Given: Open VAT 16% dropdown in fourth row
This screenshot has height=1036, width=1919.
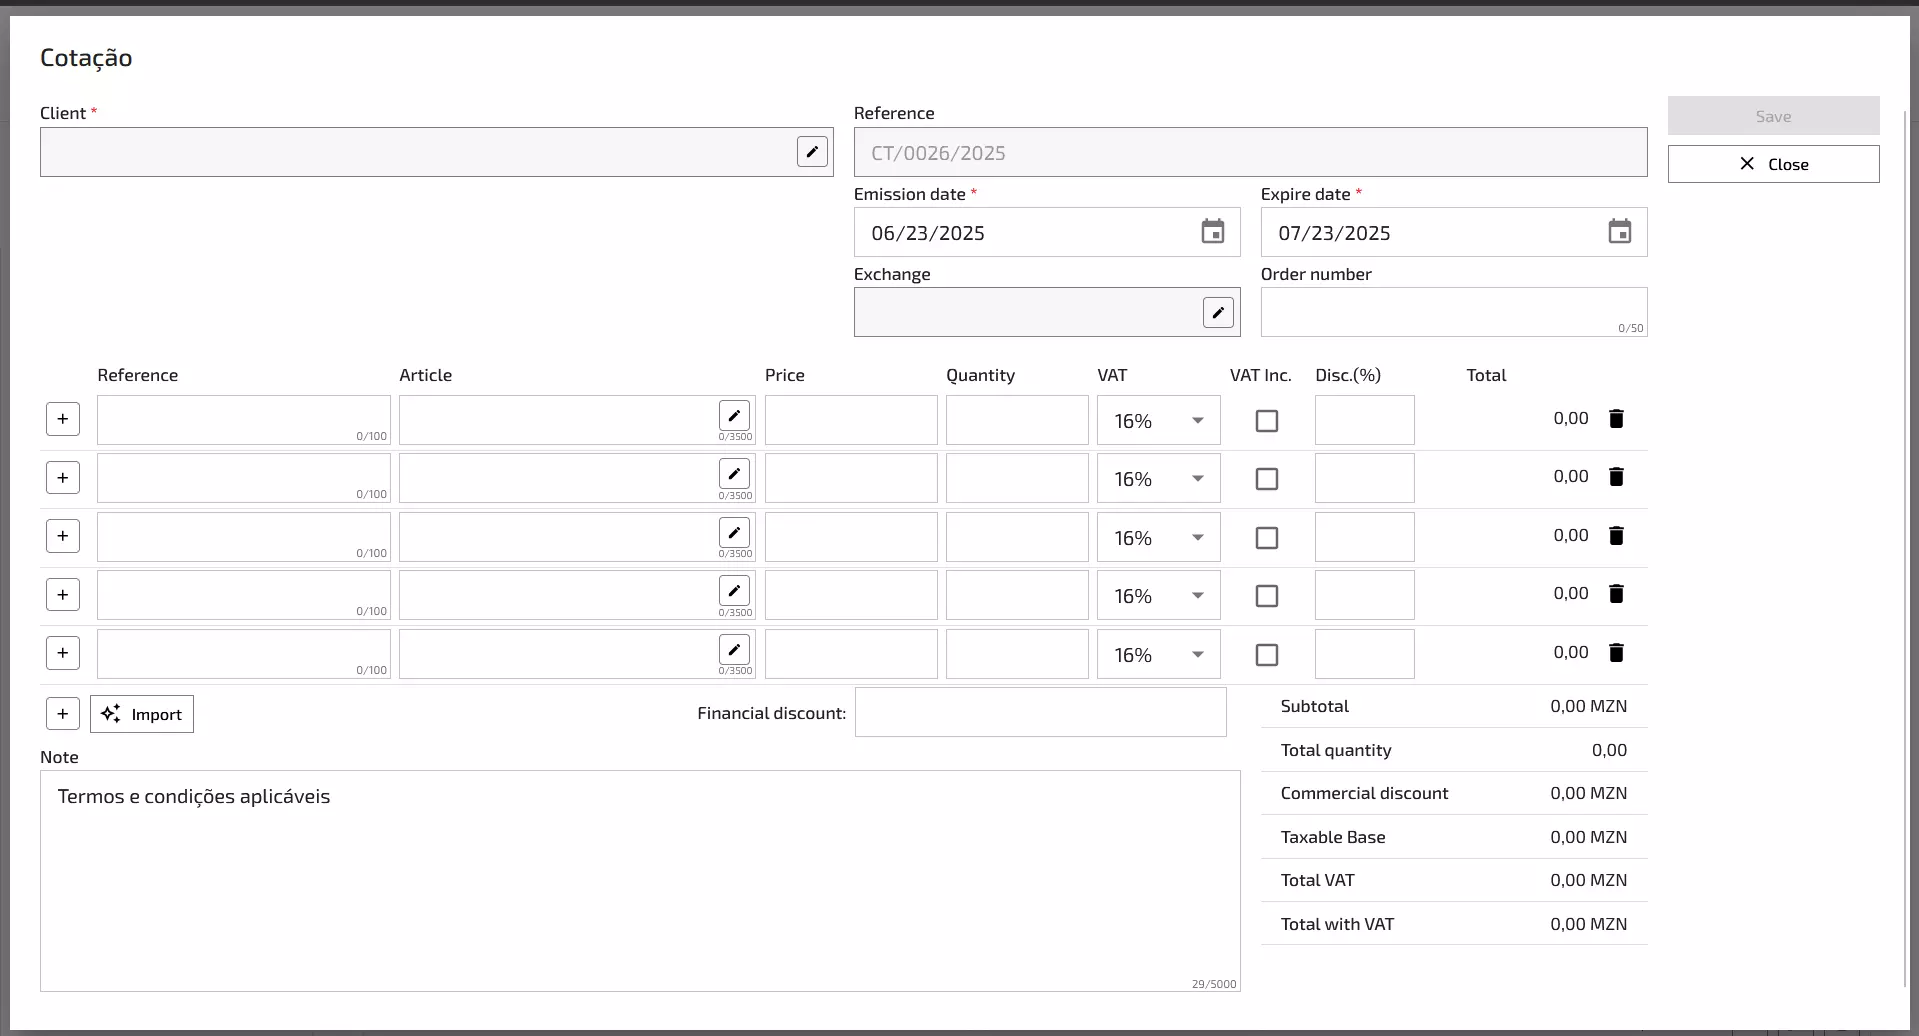Looking at the screenshot, I should (x=1158, y=595).
